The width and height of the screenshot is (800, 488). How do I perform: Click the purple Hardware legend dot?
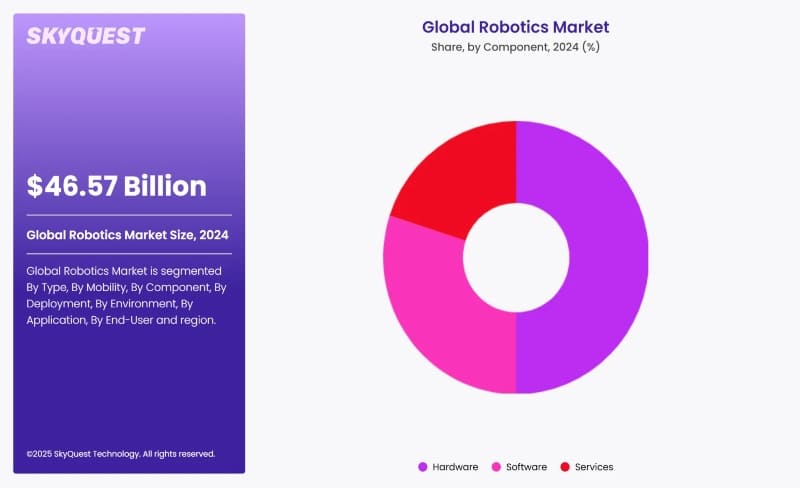[423, 467]
